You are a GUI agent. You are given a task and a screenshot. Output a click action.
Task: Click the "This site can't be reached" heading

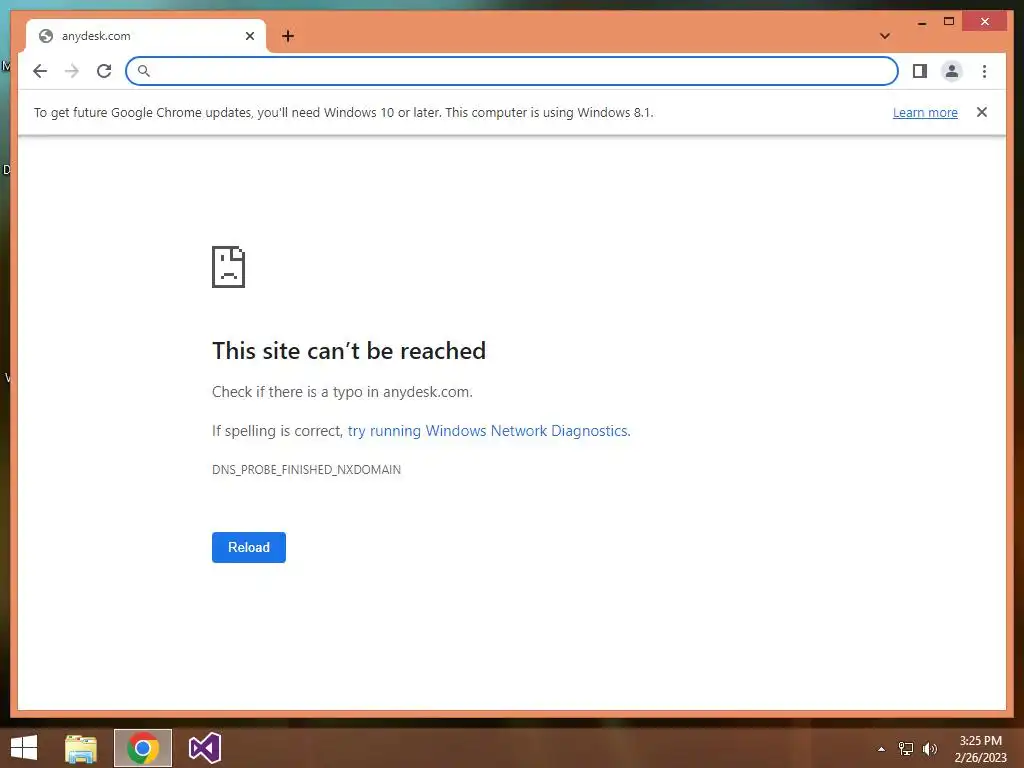(349, 351)
